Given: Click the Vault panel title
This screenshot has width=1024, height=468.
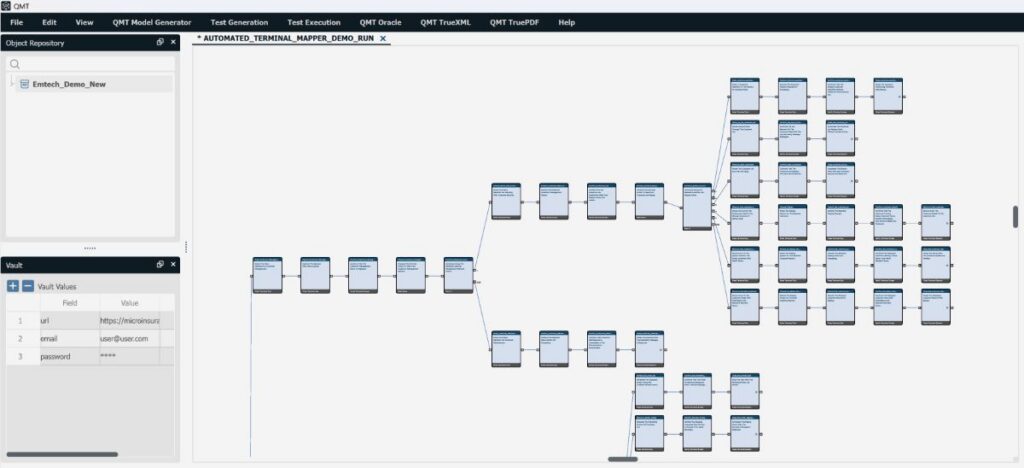Looking at the screenshot, I should [14, 265].
